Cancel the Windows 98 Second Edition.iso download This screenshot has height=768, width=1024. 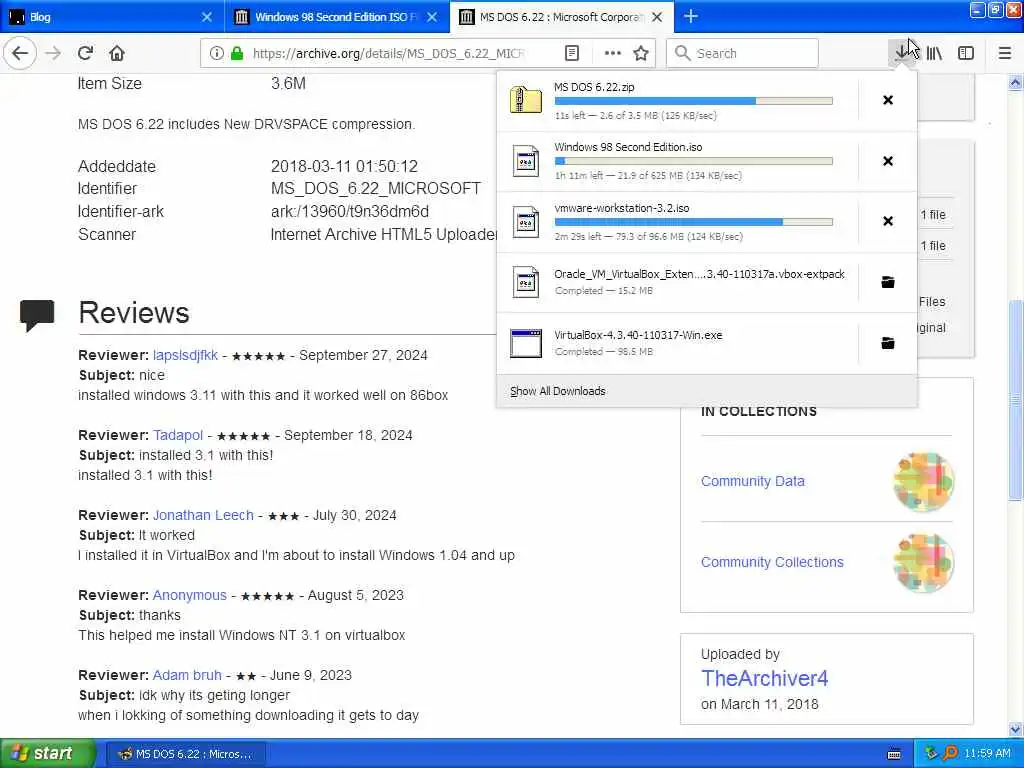pos(888,161)
